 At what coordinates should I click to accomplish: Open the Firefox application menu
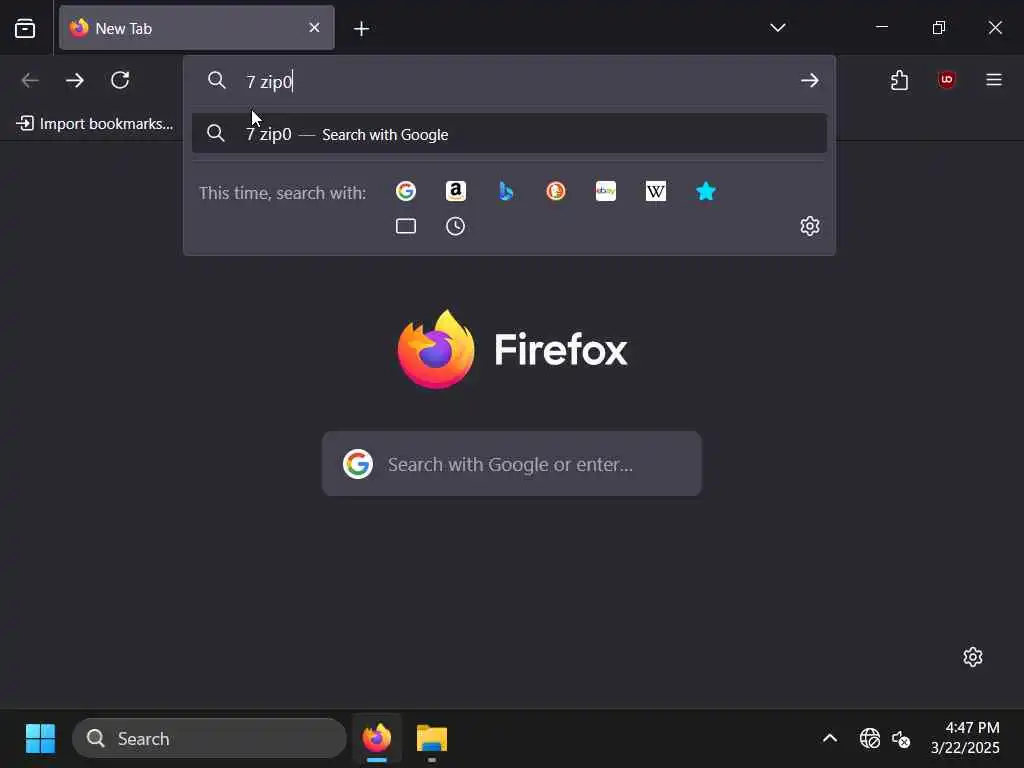tap(993, 80)
